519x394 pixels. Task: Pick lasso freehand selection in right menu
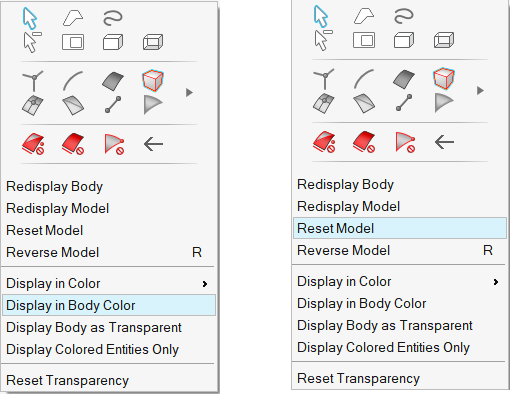click(x=404, y=16)
